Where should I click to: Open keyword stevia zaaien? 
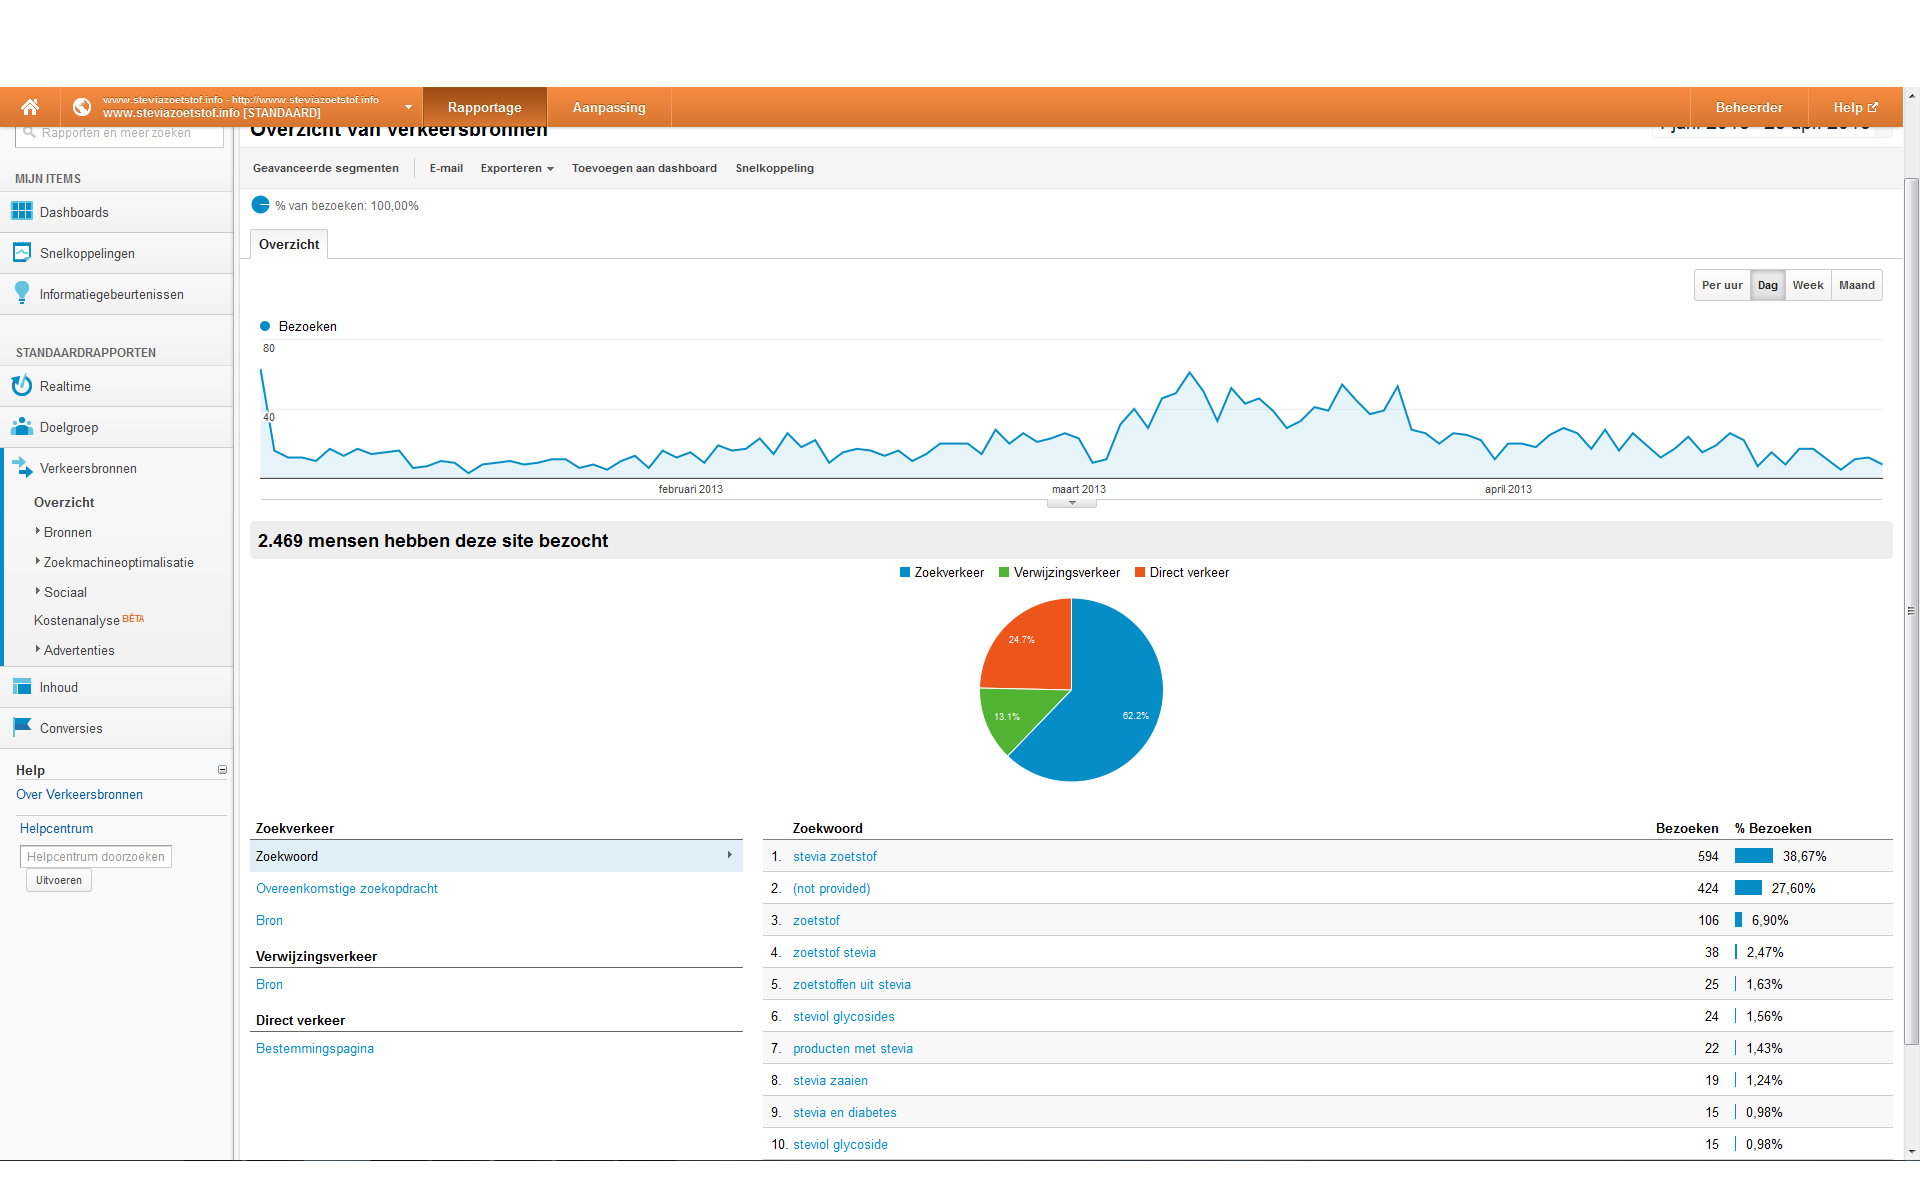(830, 1080)
